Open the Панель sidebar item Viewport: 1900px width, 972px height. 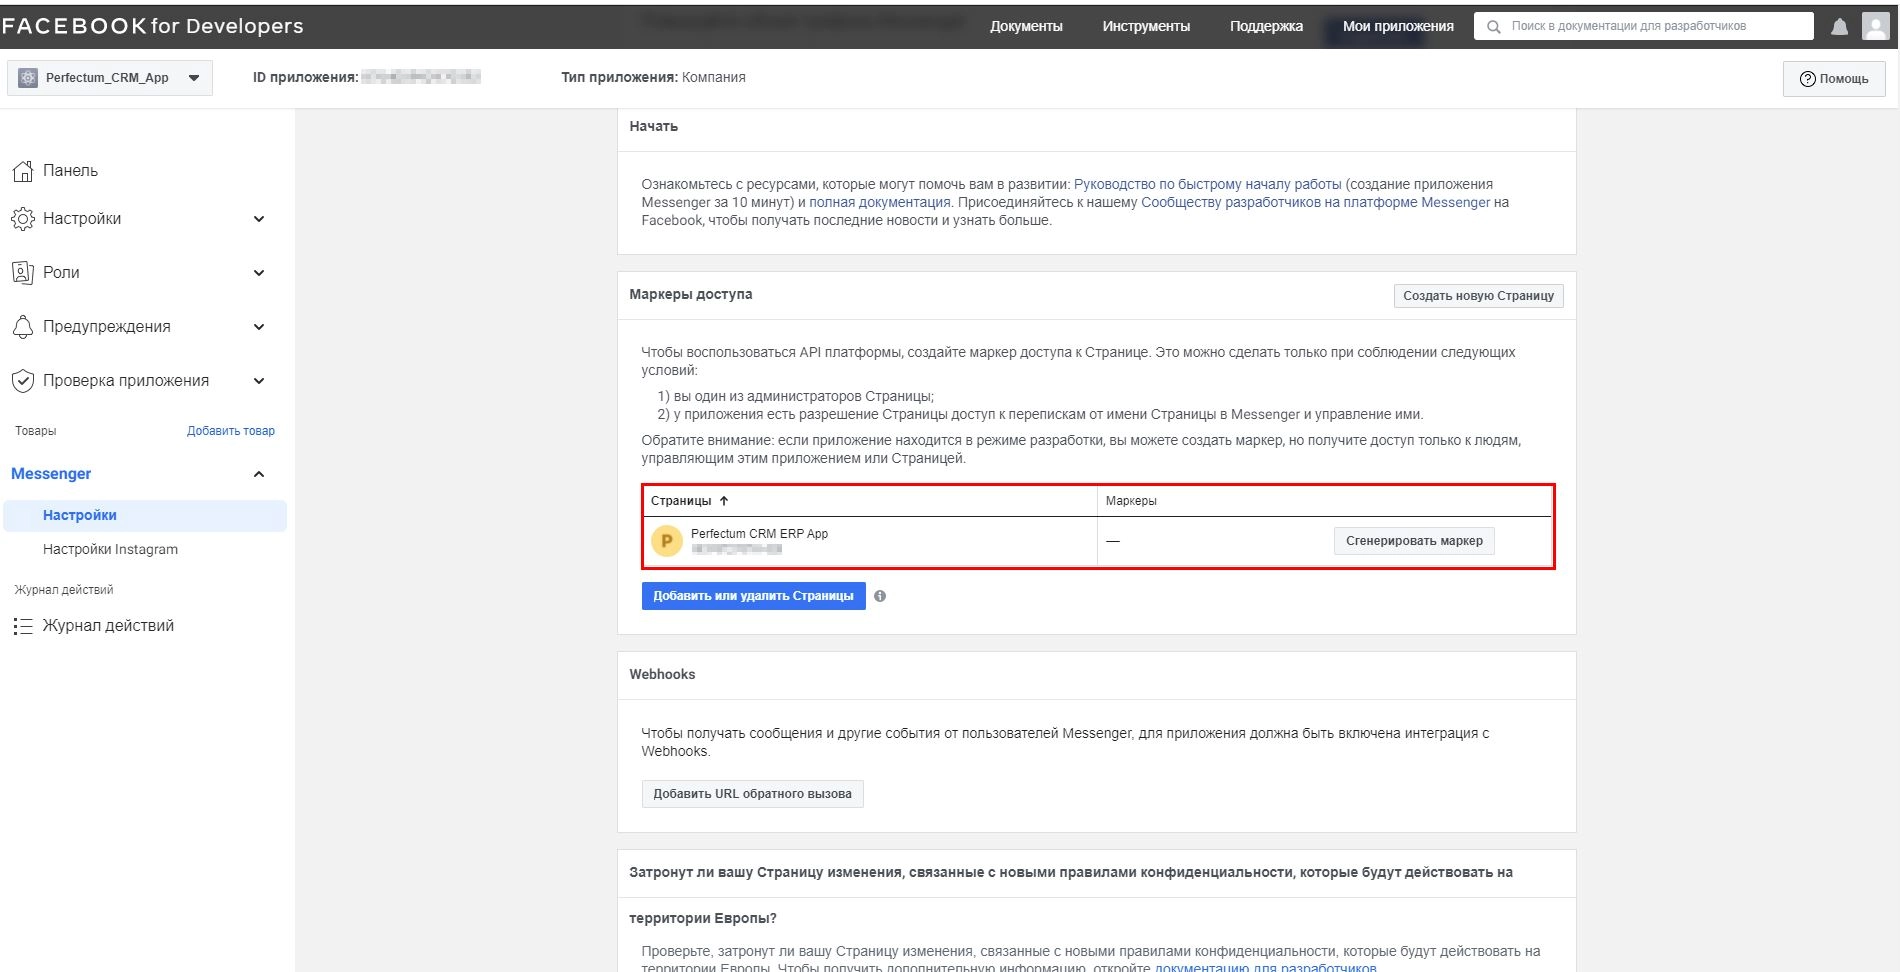tap(70, 171)
